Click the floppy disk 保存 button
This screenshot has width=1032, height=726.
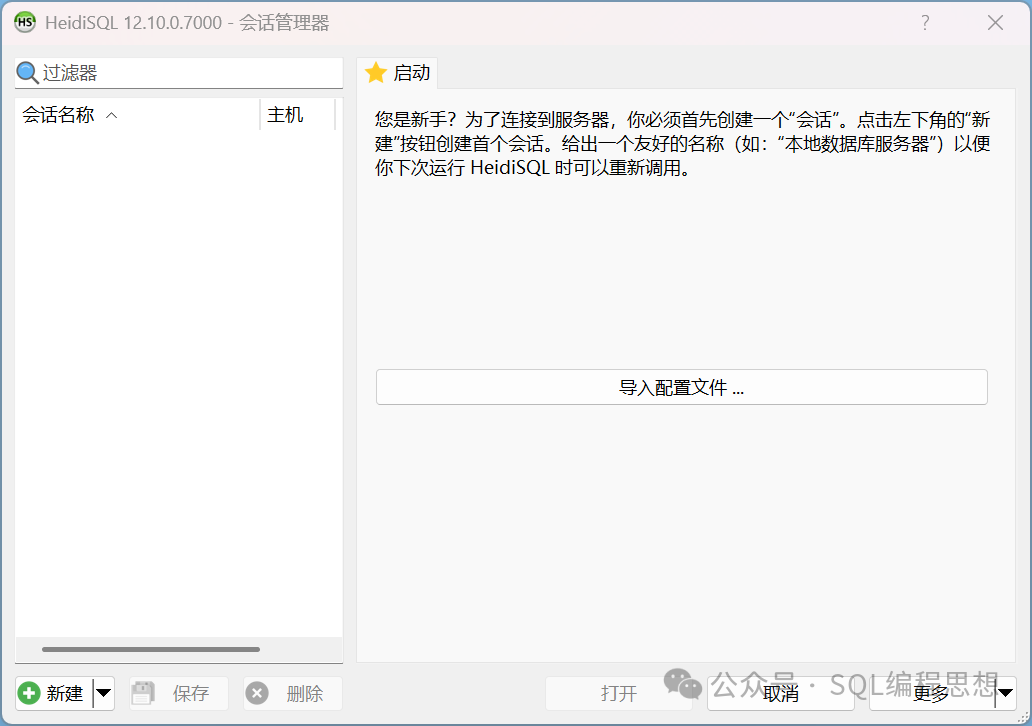(179, 693)
